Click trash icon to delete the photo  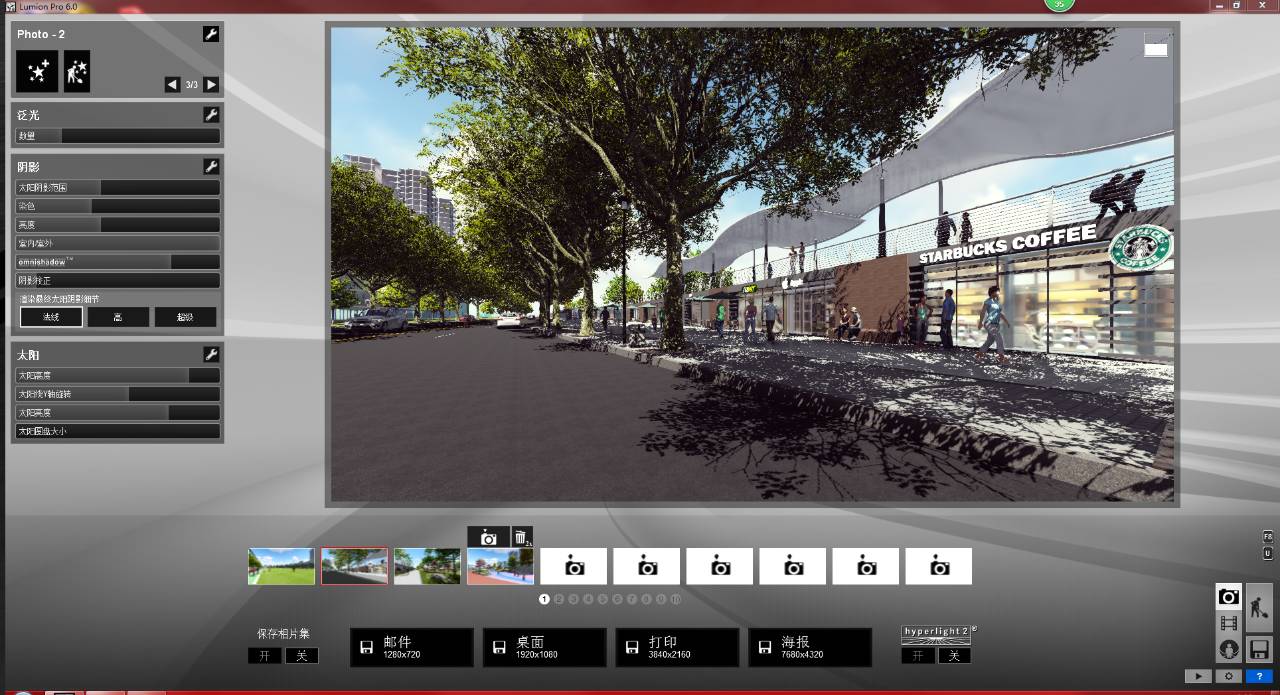pos(522,537)
